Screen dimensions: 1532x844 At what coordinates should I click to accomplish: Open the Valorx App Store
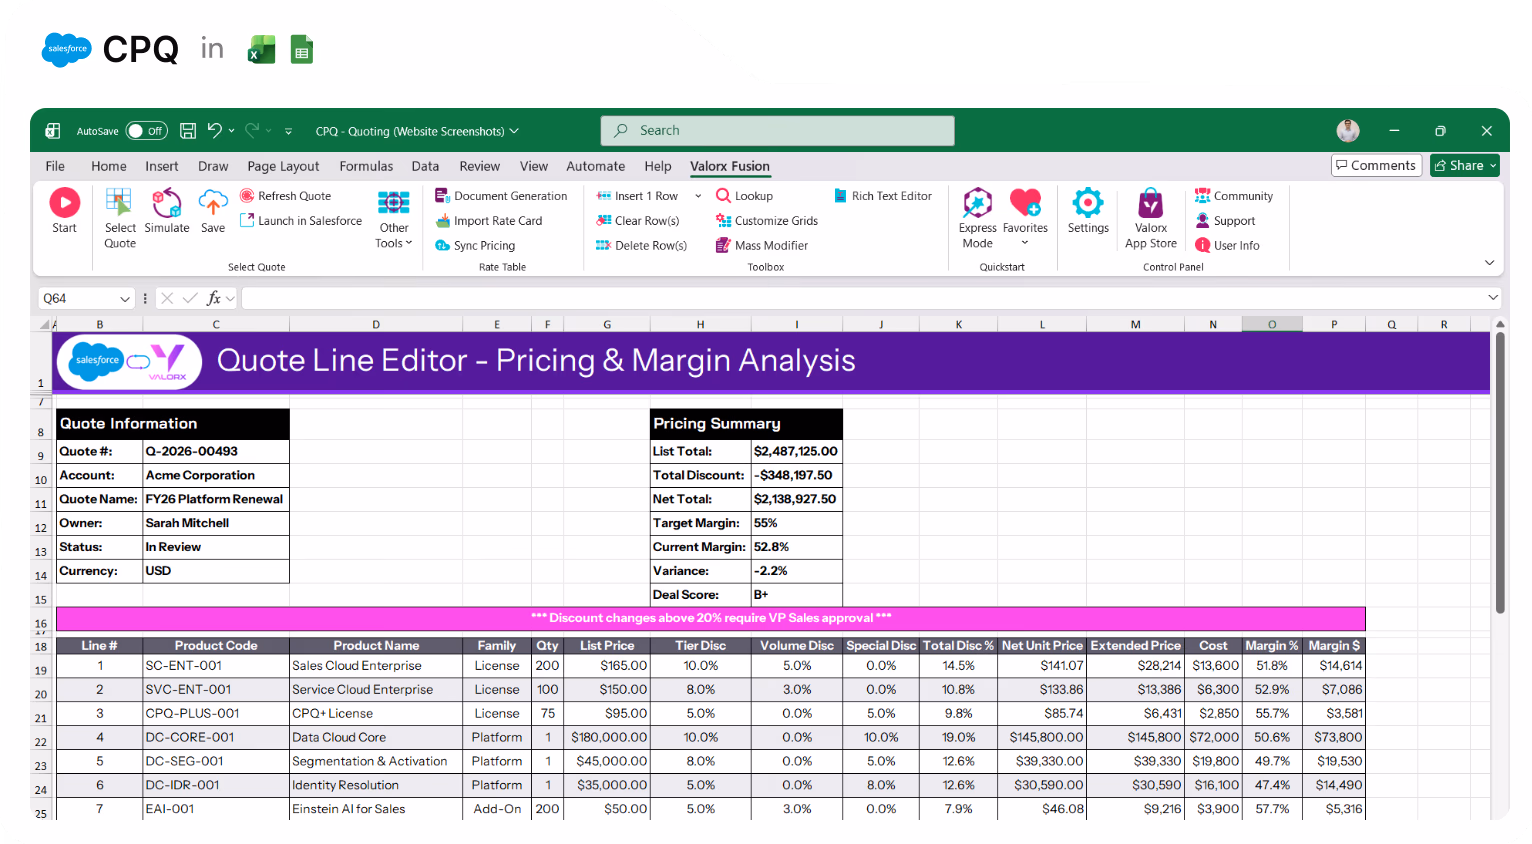1150,213
